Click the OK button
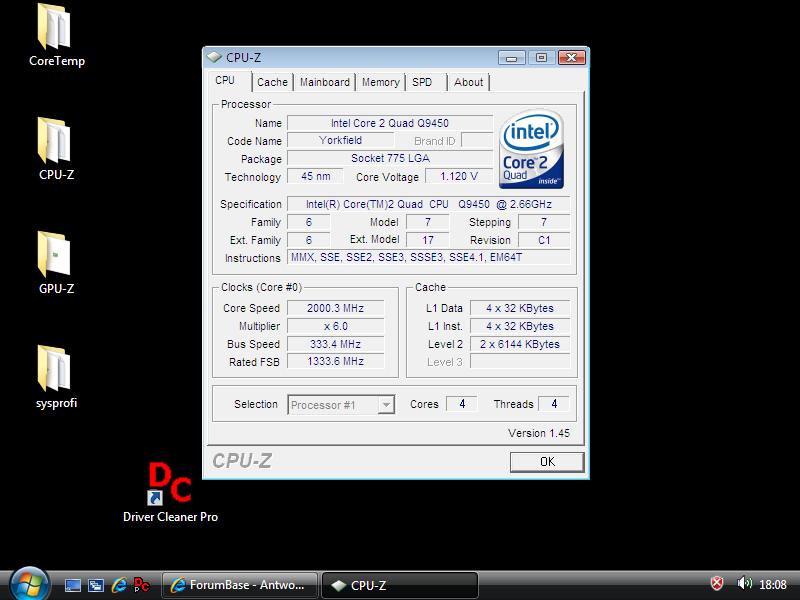Screen dimensions: 800x600 (547, 462)
